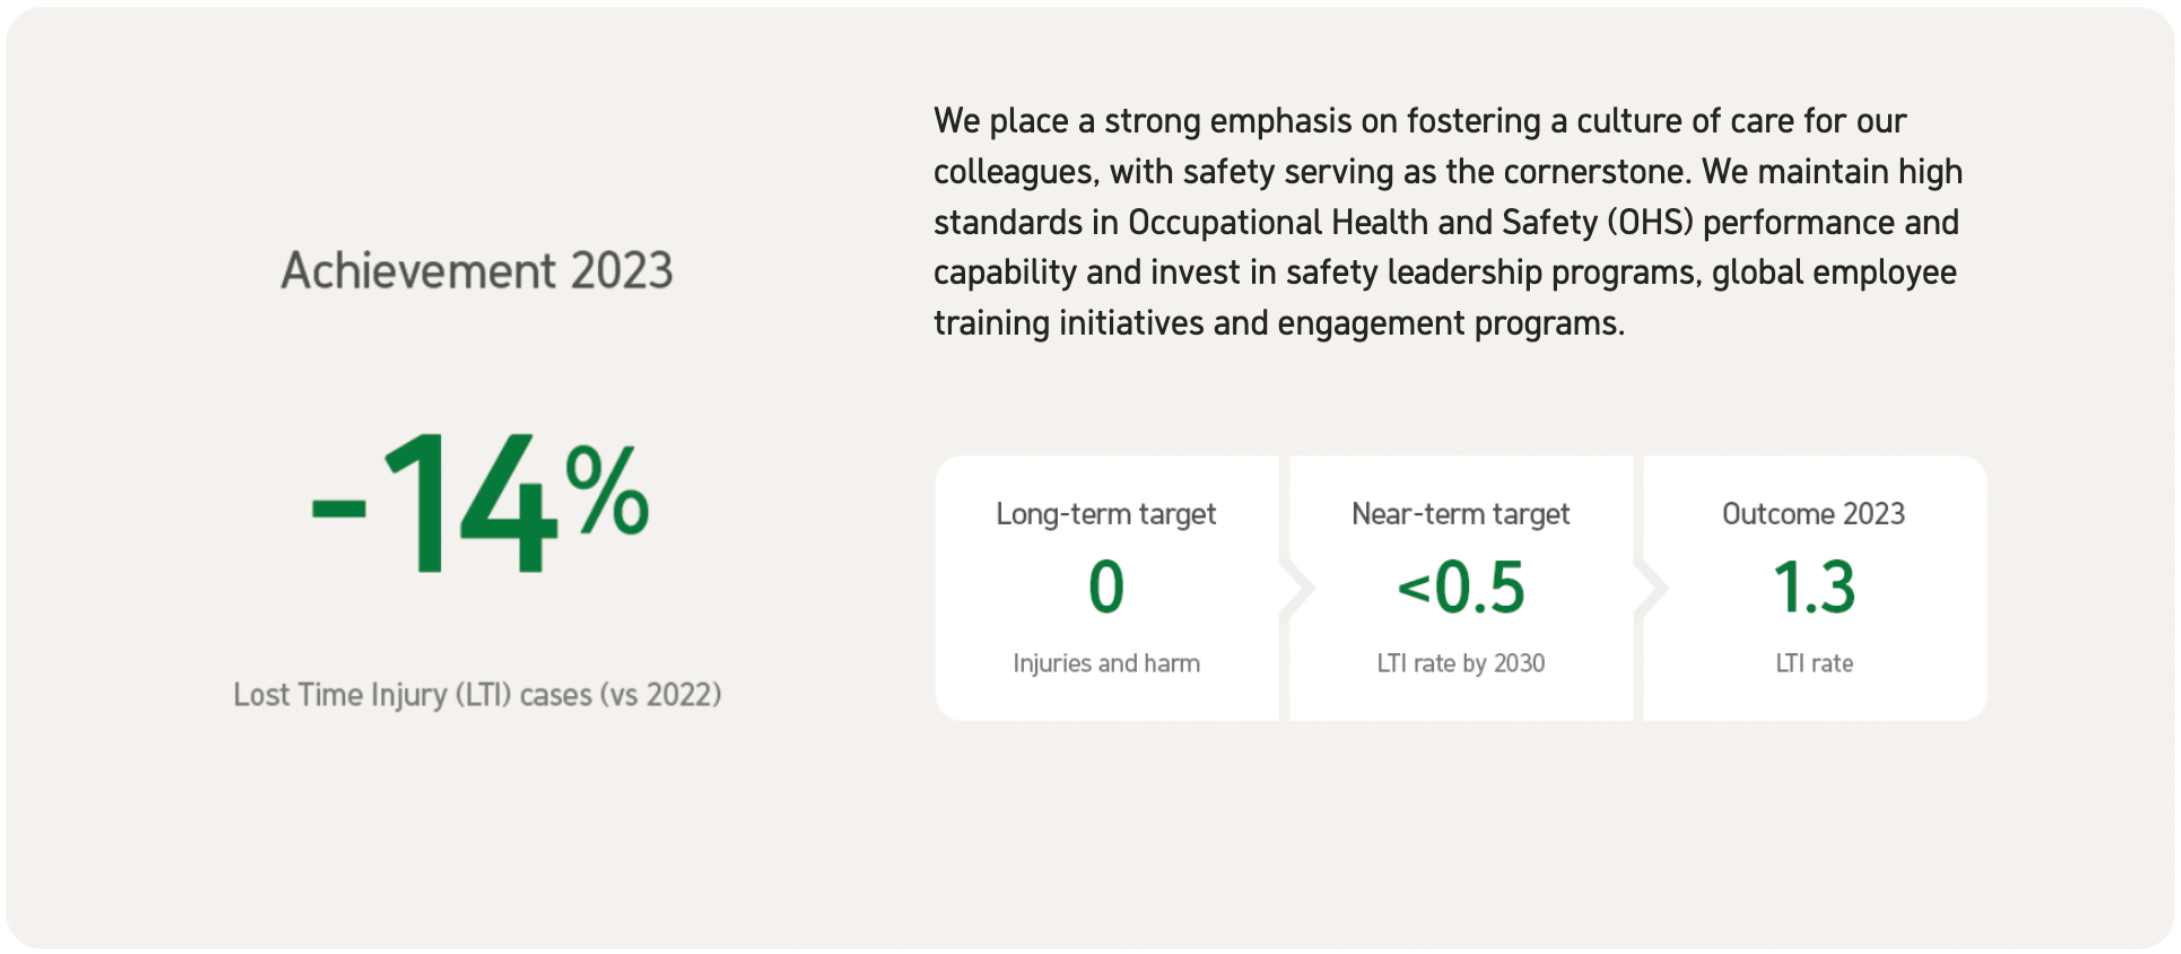Click the Achievement 2023 heading

[x=477, y=270]
